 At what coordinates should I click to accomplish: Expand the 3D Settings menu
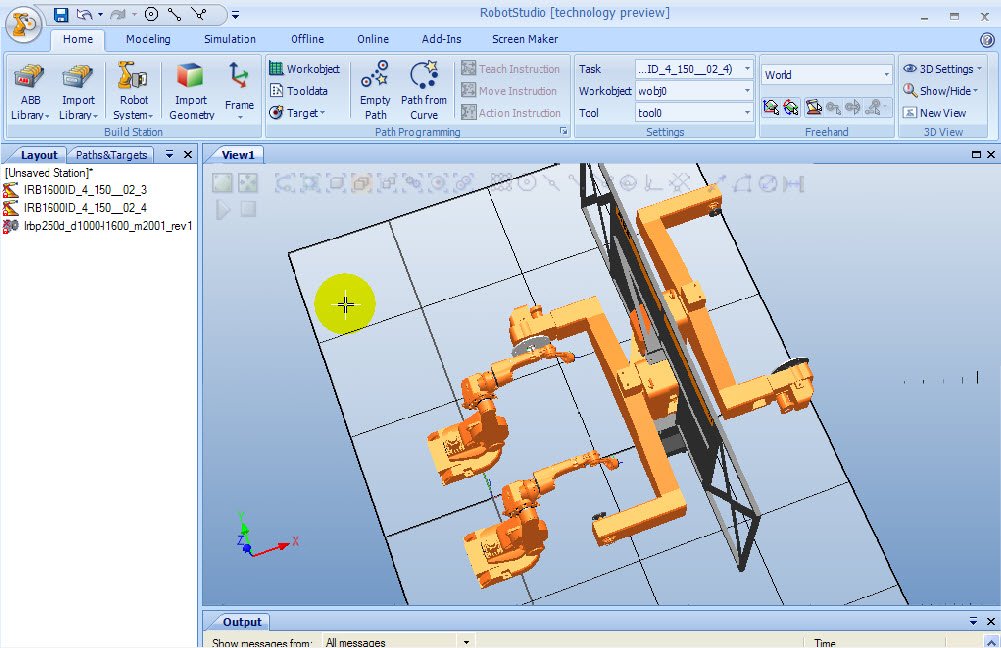[x=942, y=68]
